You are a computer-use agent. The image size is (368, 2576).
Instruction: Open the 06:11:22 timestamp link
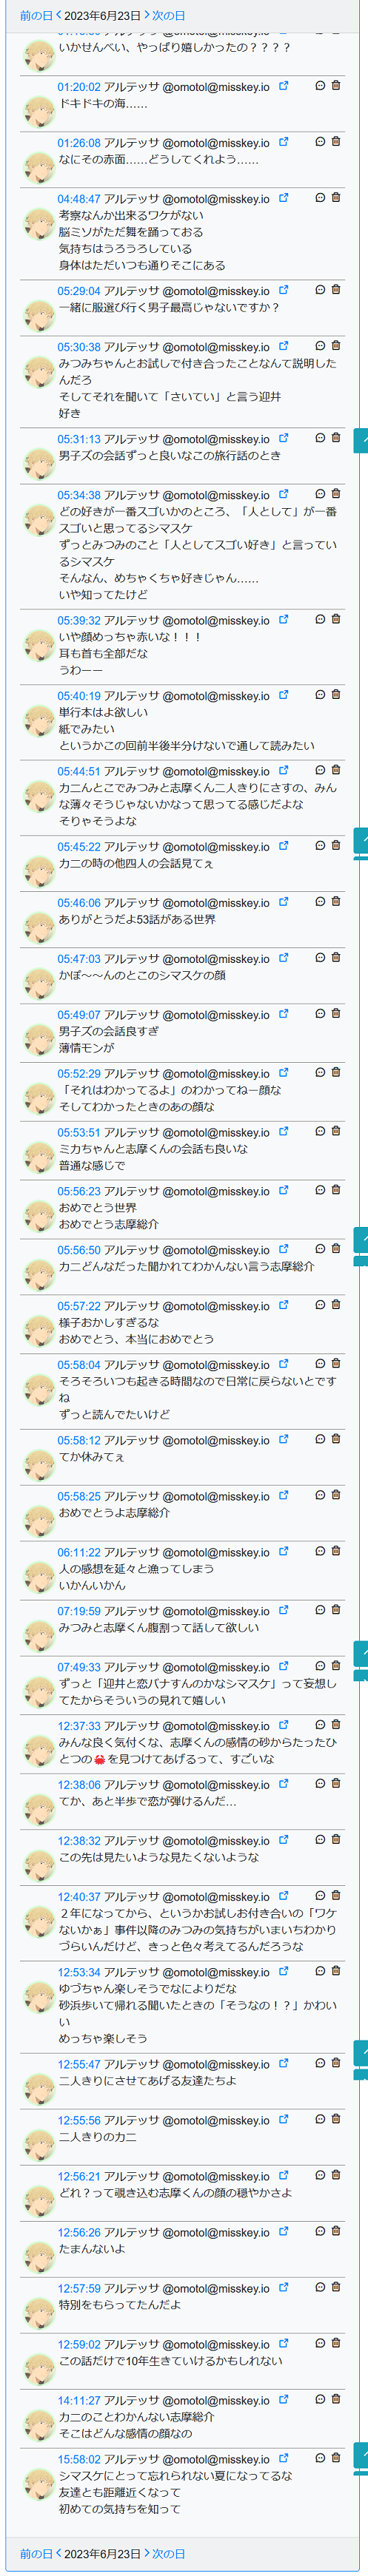click(79, 1552)
